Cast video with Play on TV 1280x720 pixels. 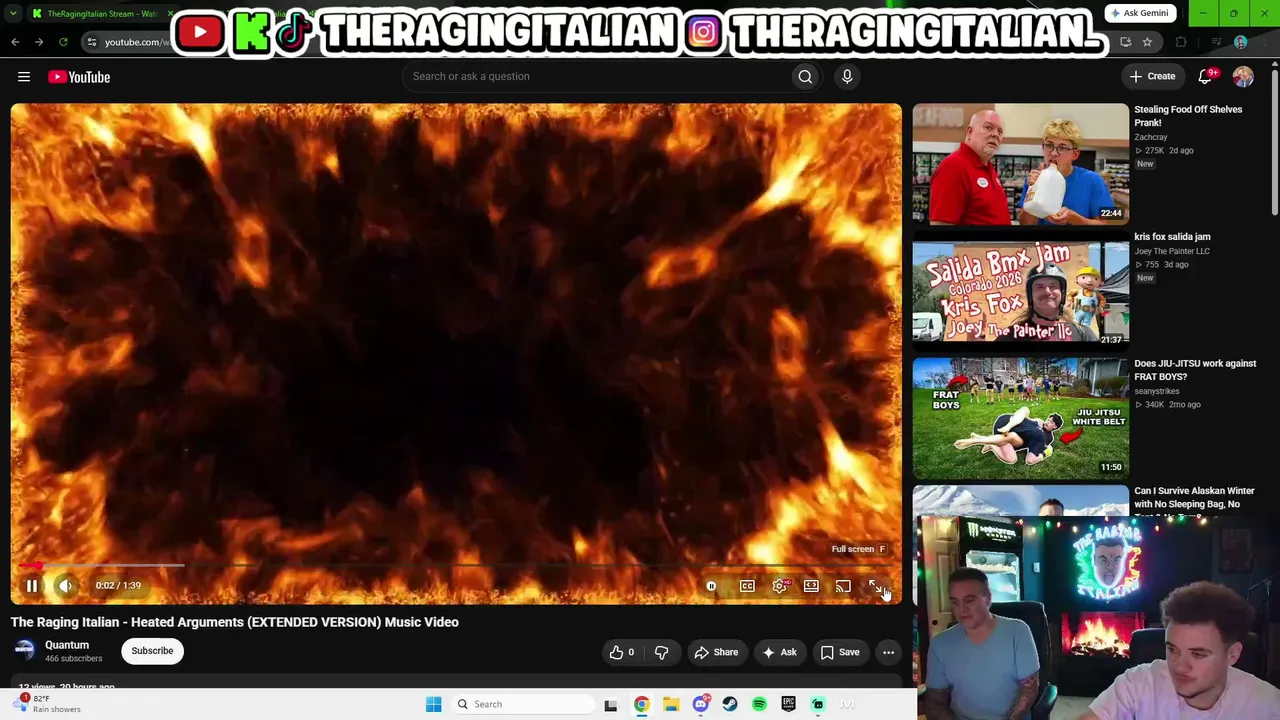[843, 586]
